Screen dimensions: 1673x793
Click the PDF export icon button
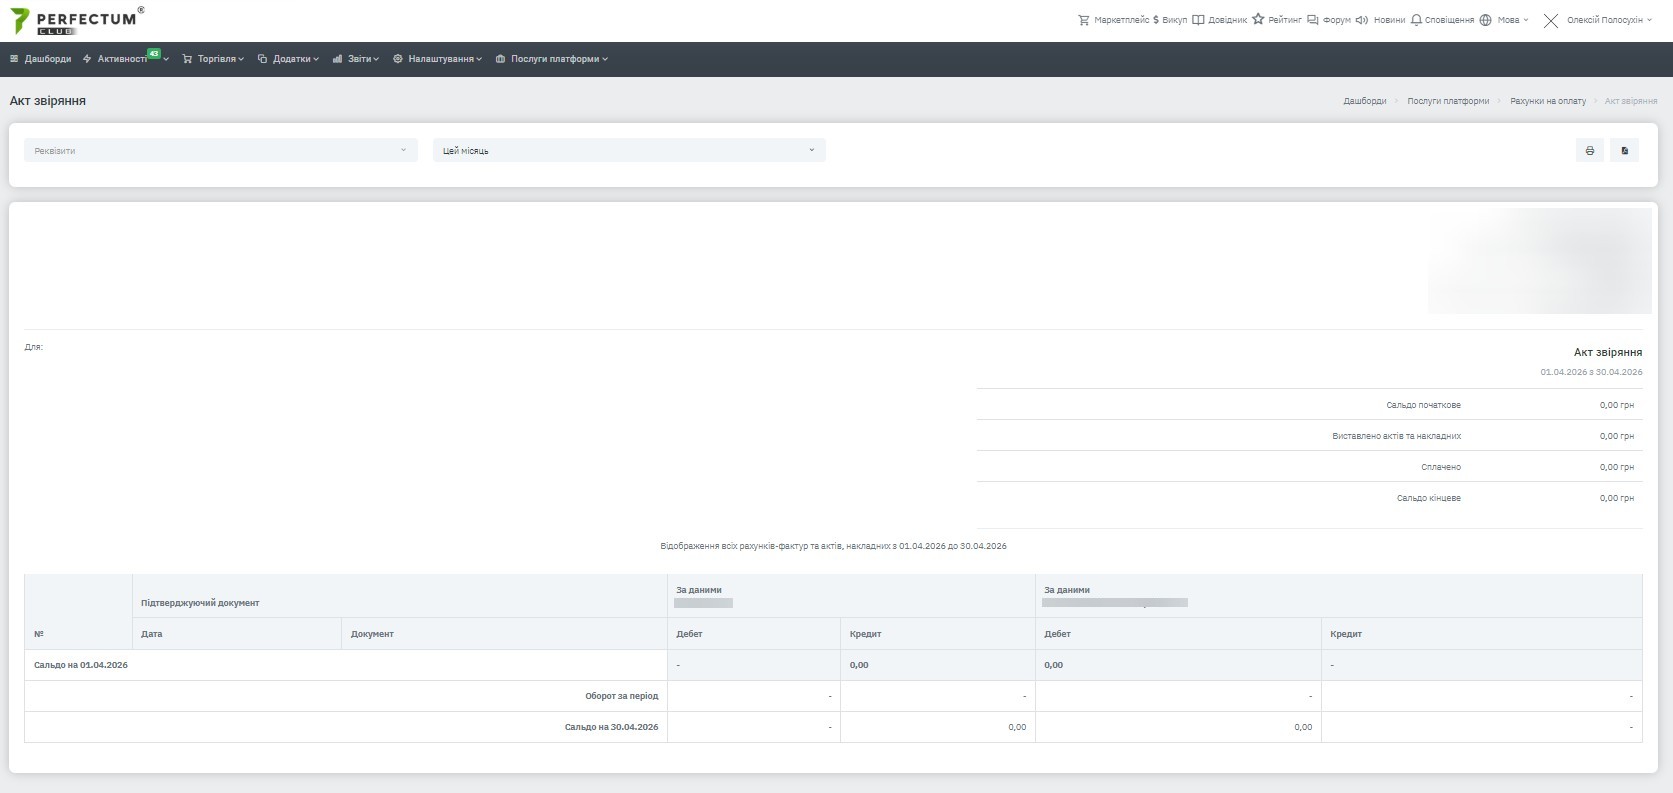[x=1624, y=151]
